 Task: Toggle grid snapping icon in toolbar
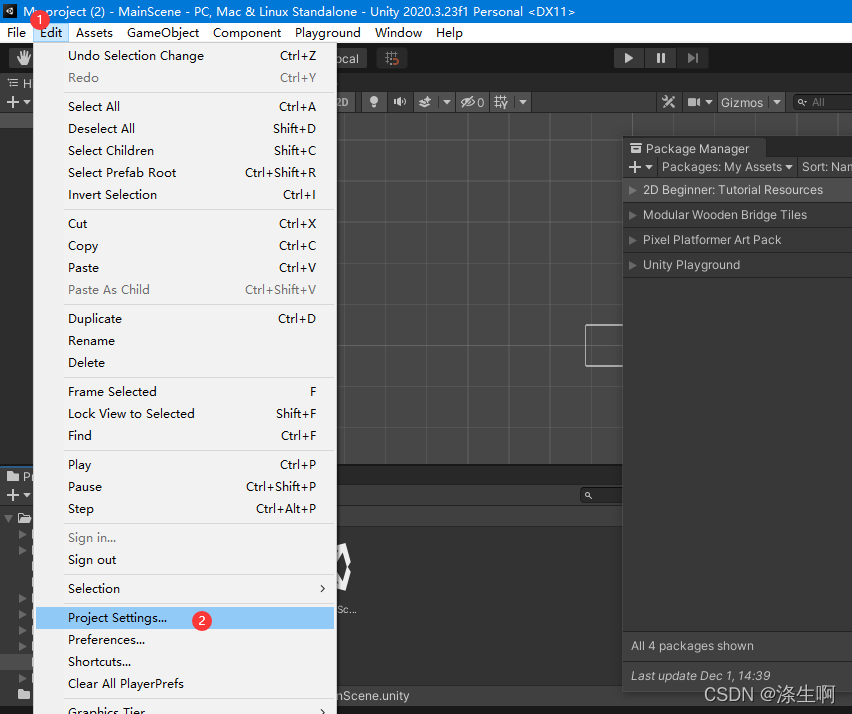click(x=392, y=58)
